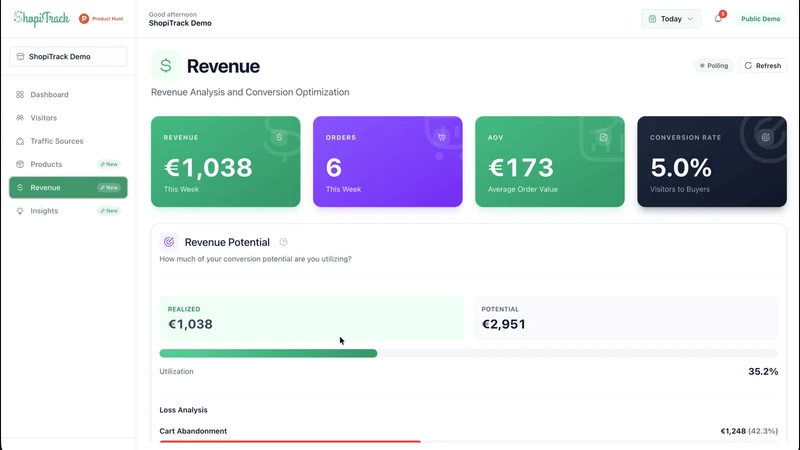Click the Potential €2,951 box
The image size is (800, 450).
(626, 318)
